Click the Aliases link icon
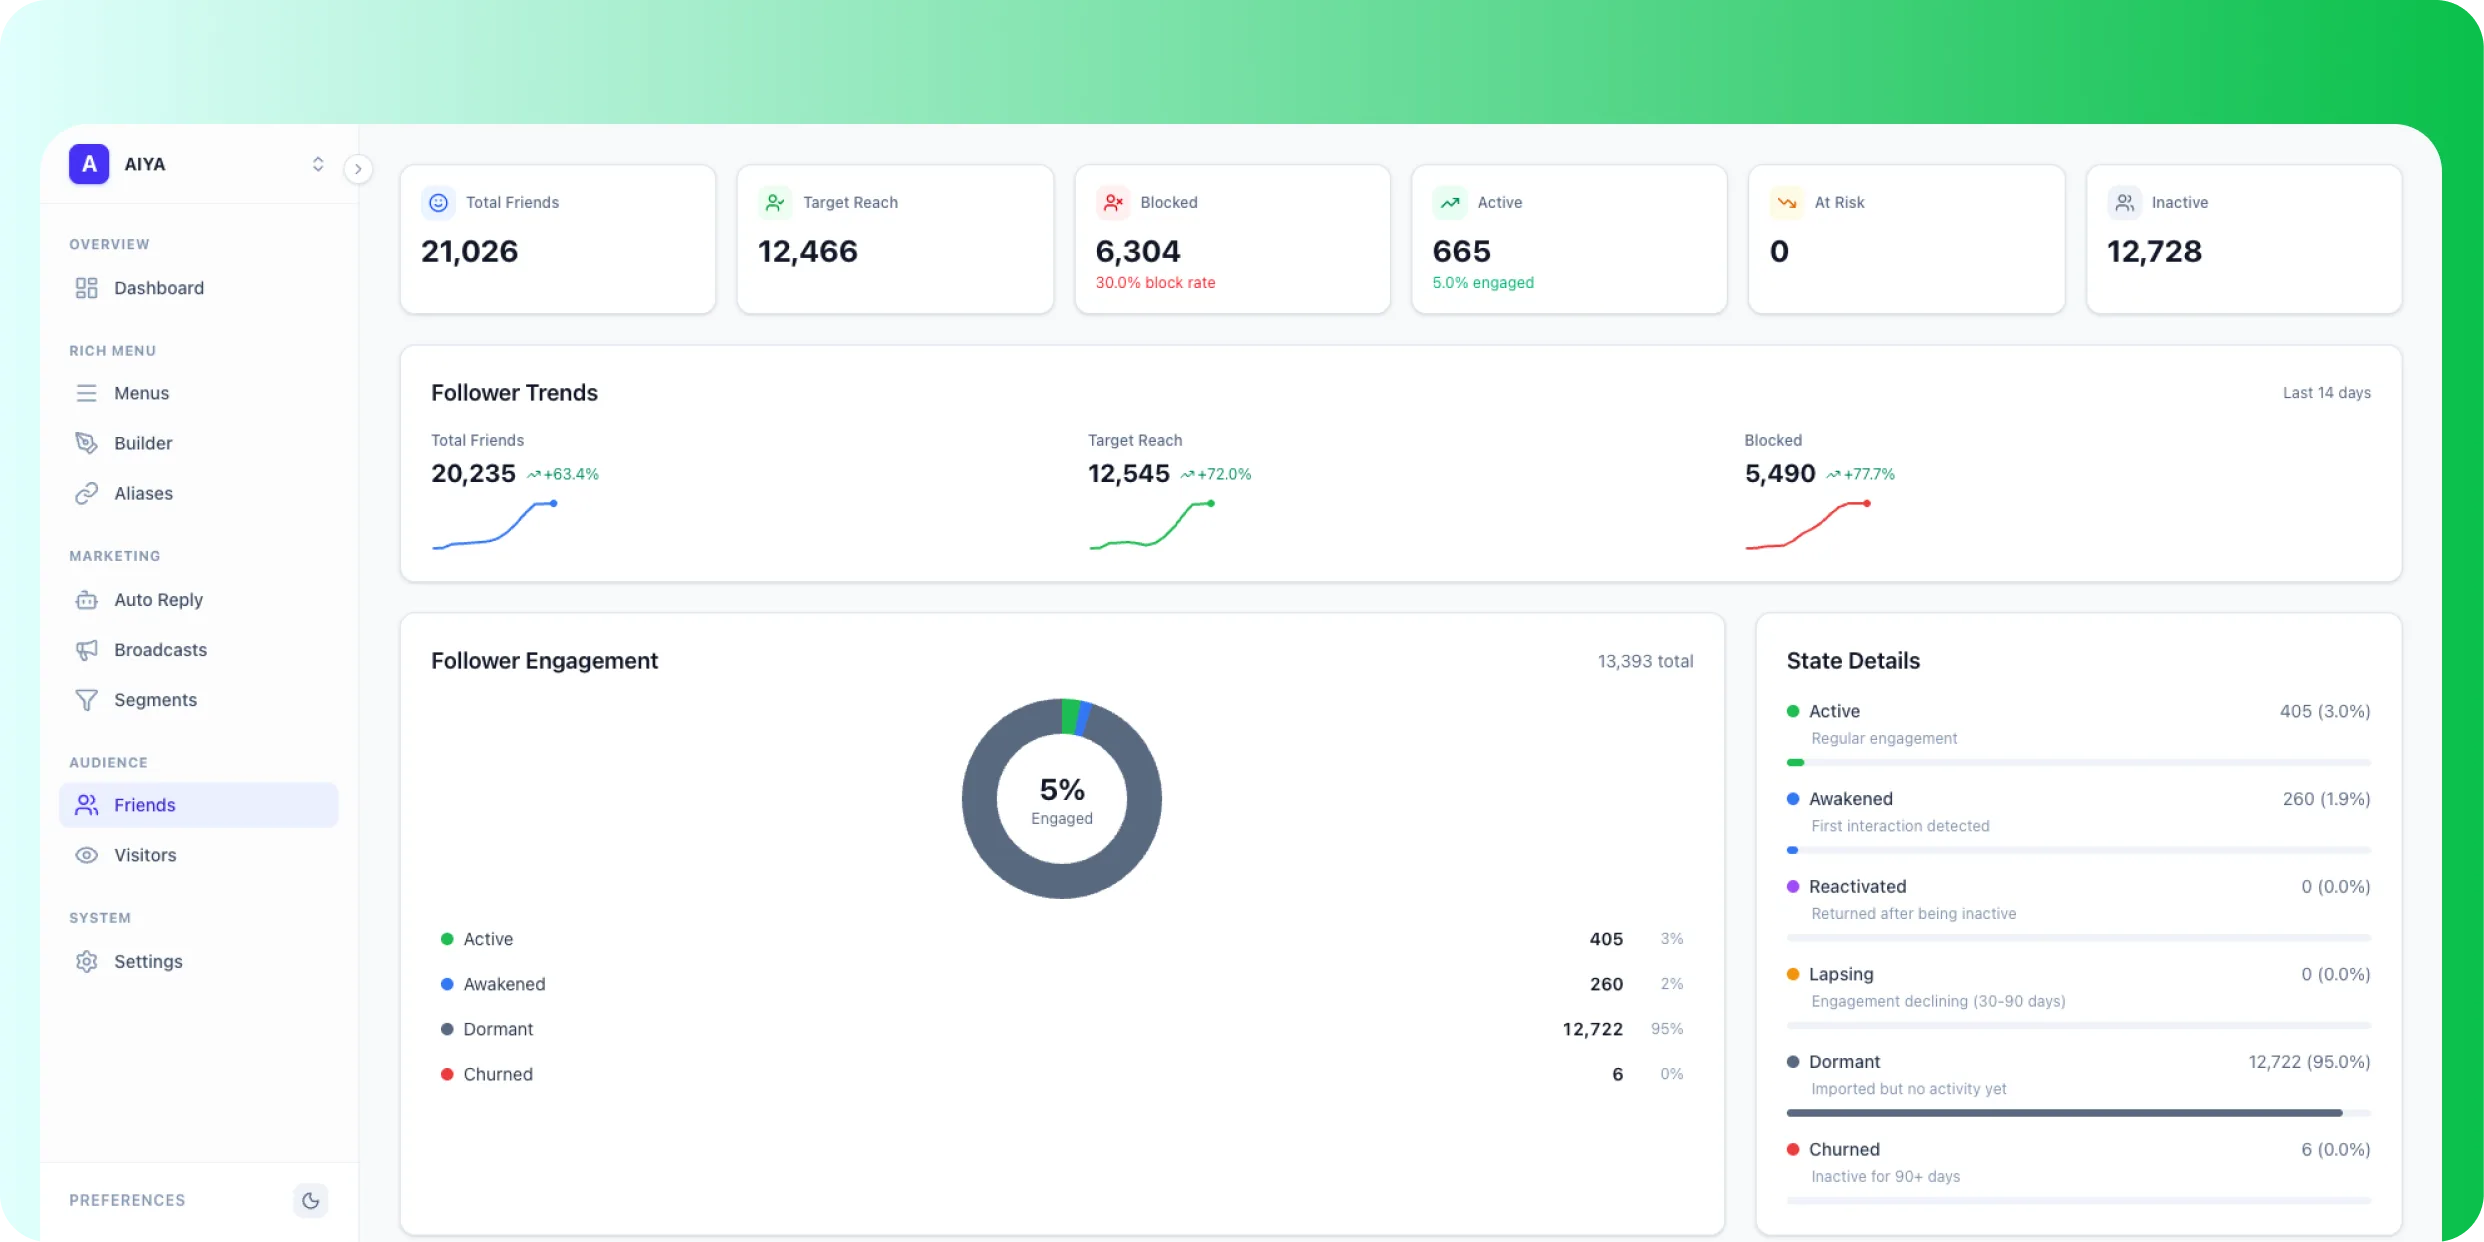Screen dimensions: 2484x1242 pyautogui.click(x=86, y=493)
